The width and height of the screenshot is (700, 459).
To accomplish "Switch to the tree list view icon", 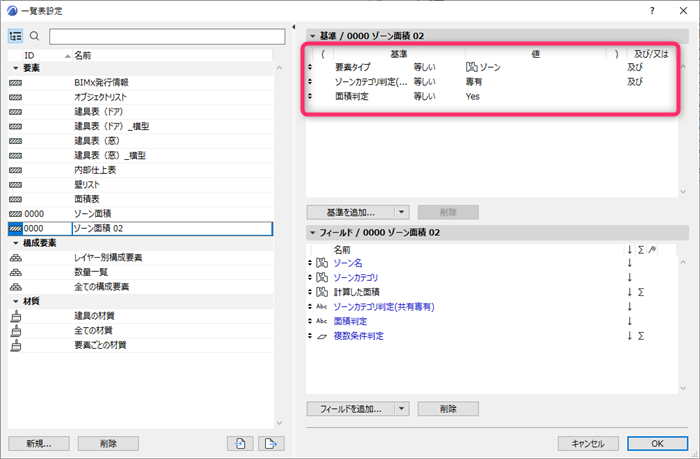I will 16,36.
